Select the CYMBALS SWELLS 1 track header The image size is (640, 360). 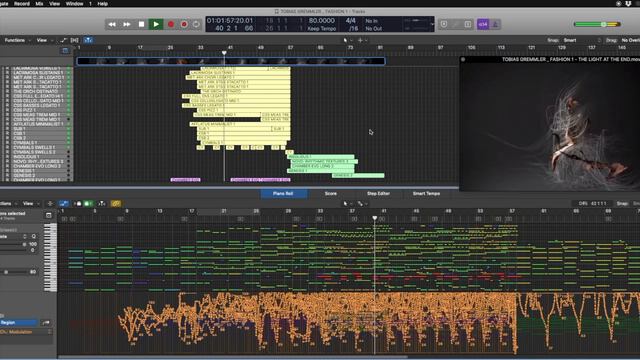point(37,147)
